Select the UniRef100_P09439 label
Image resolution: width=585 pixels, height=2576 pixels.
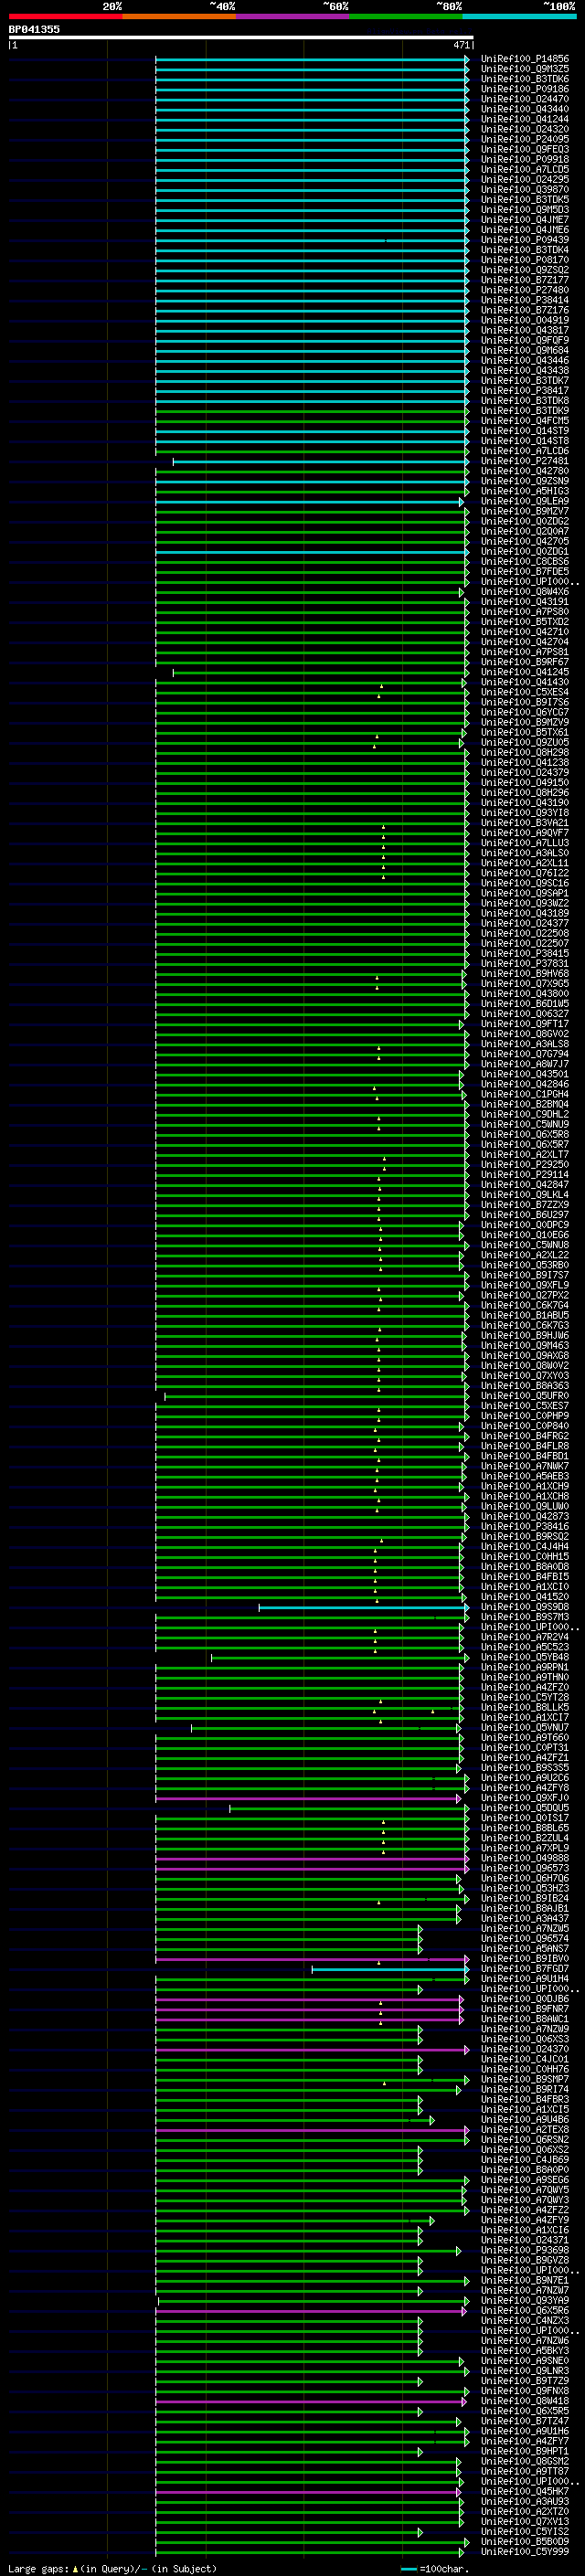[x=525, y=240]
